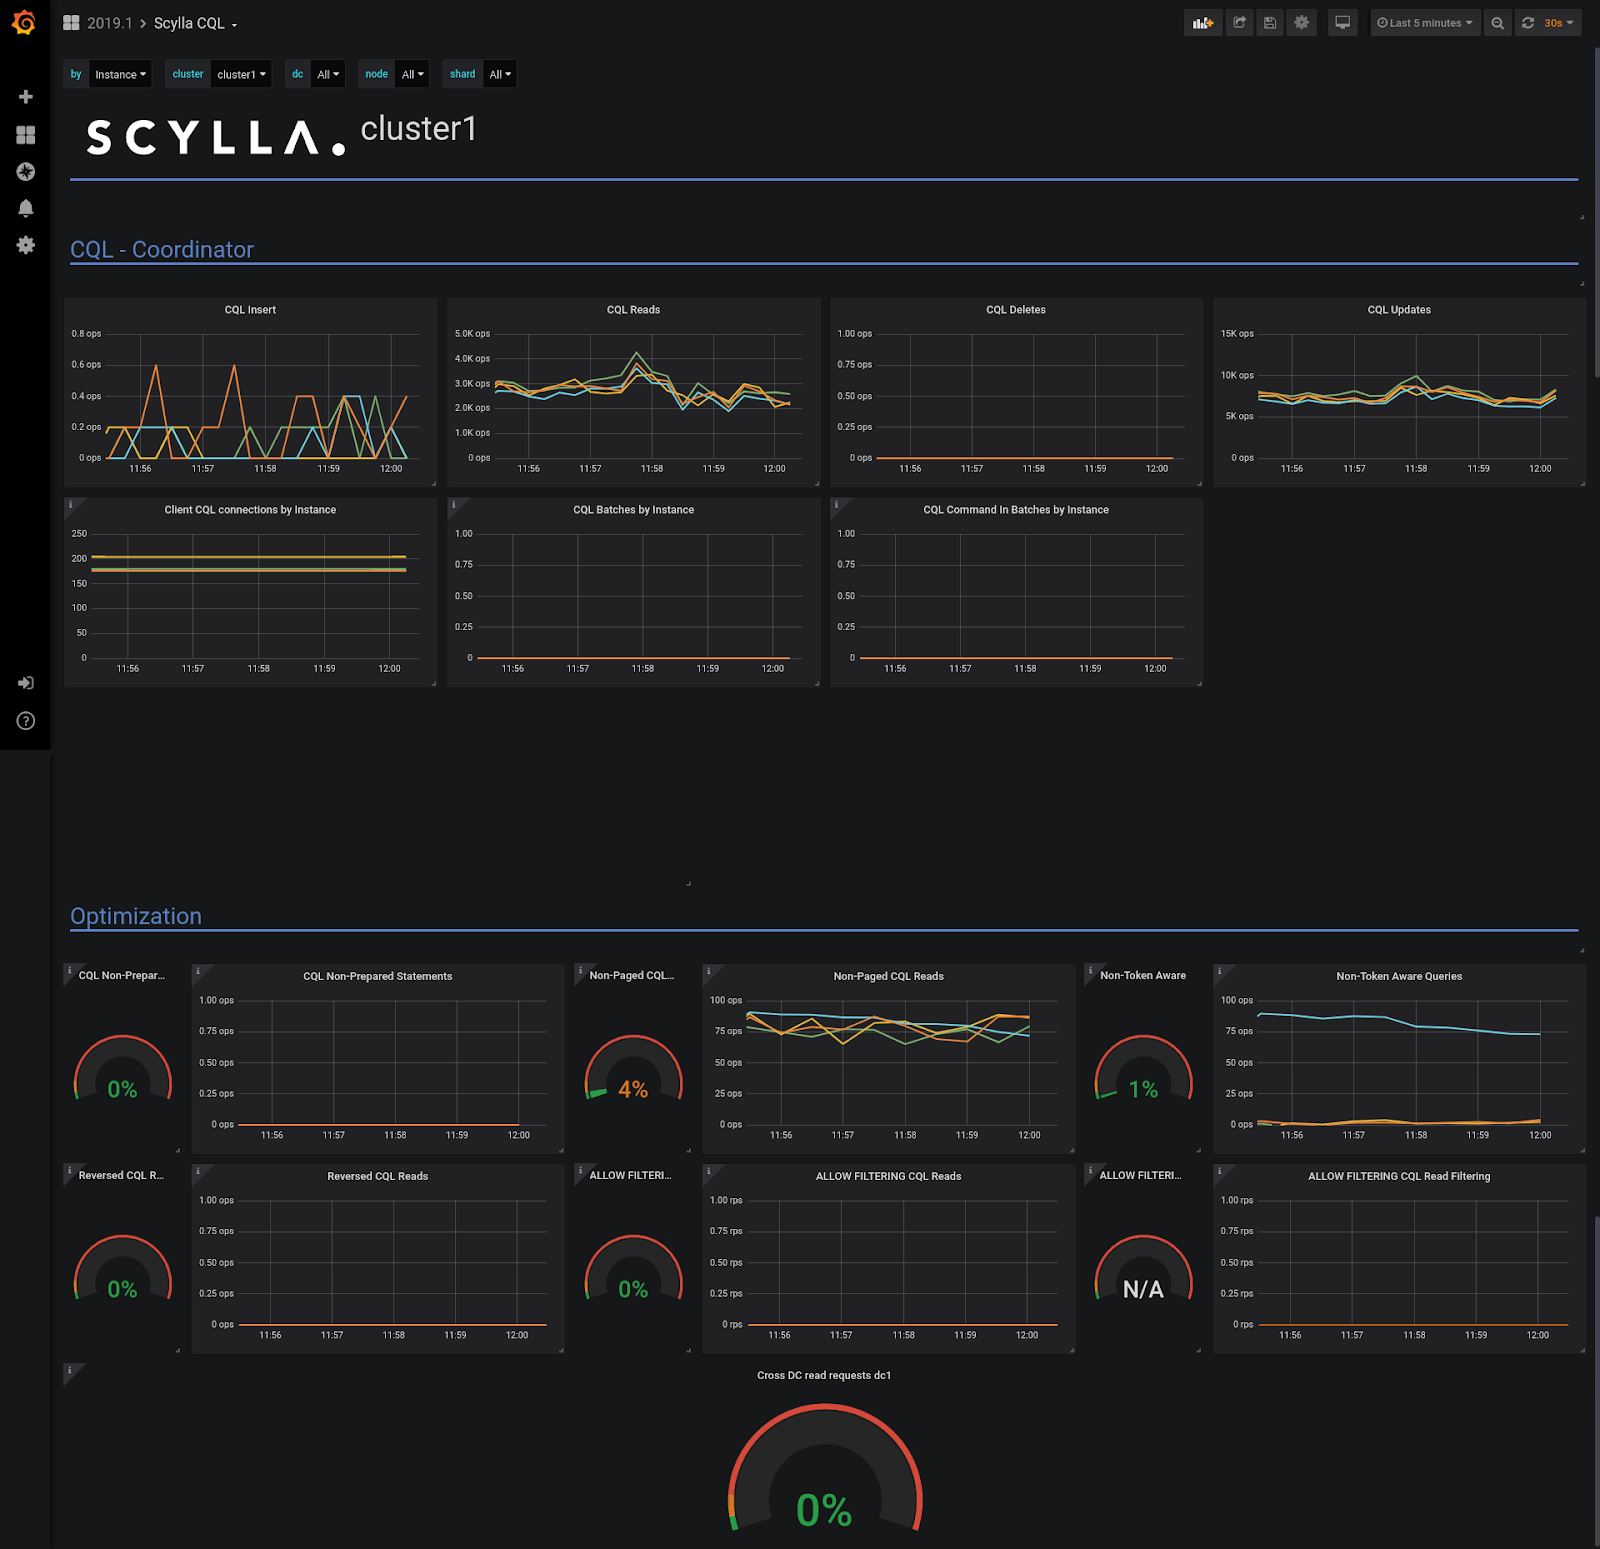Click info icon on Non-Paged CQL Reads graph
This screenshot has height=1549, width=1600.
(x=709, y=971)
